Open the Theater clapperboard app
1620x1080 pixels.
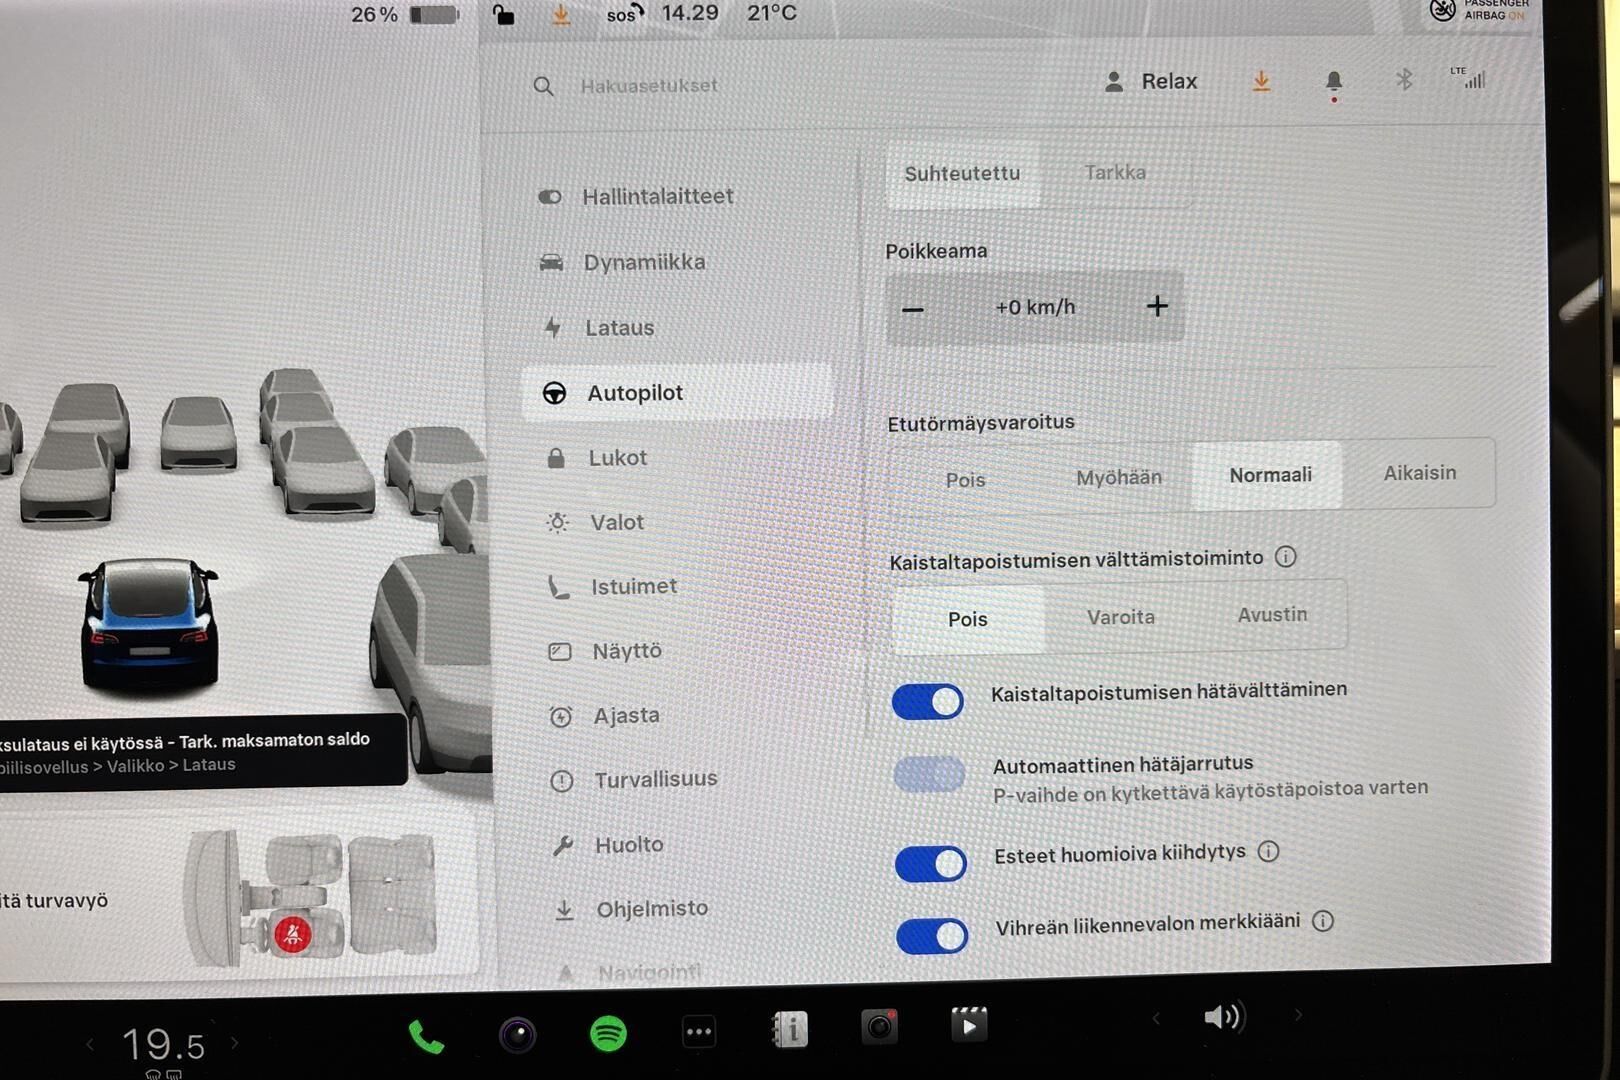coord(968,1025)
